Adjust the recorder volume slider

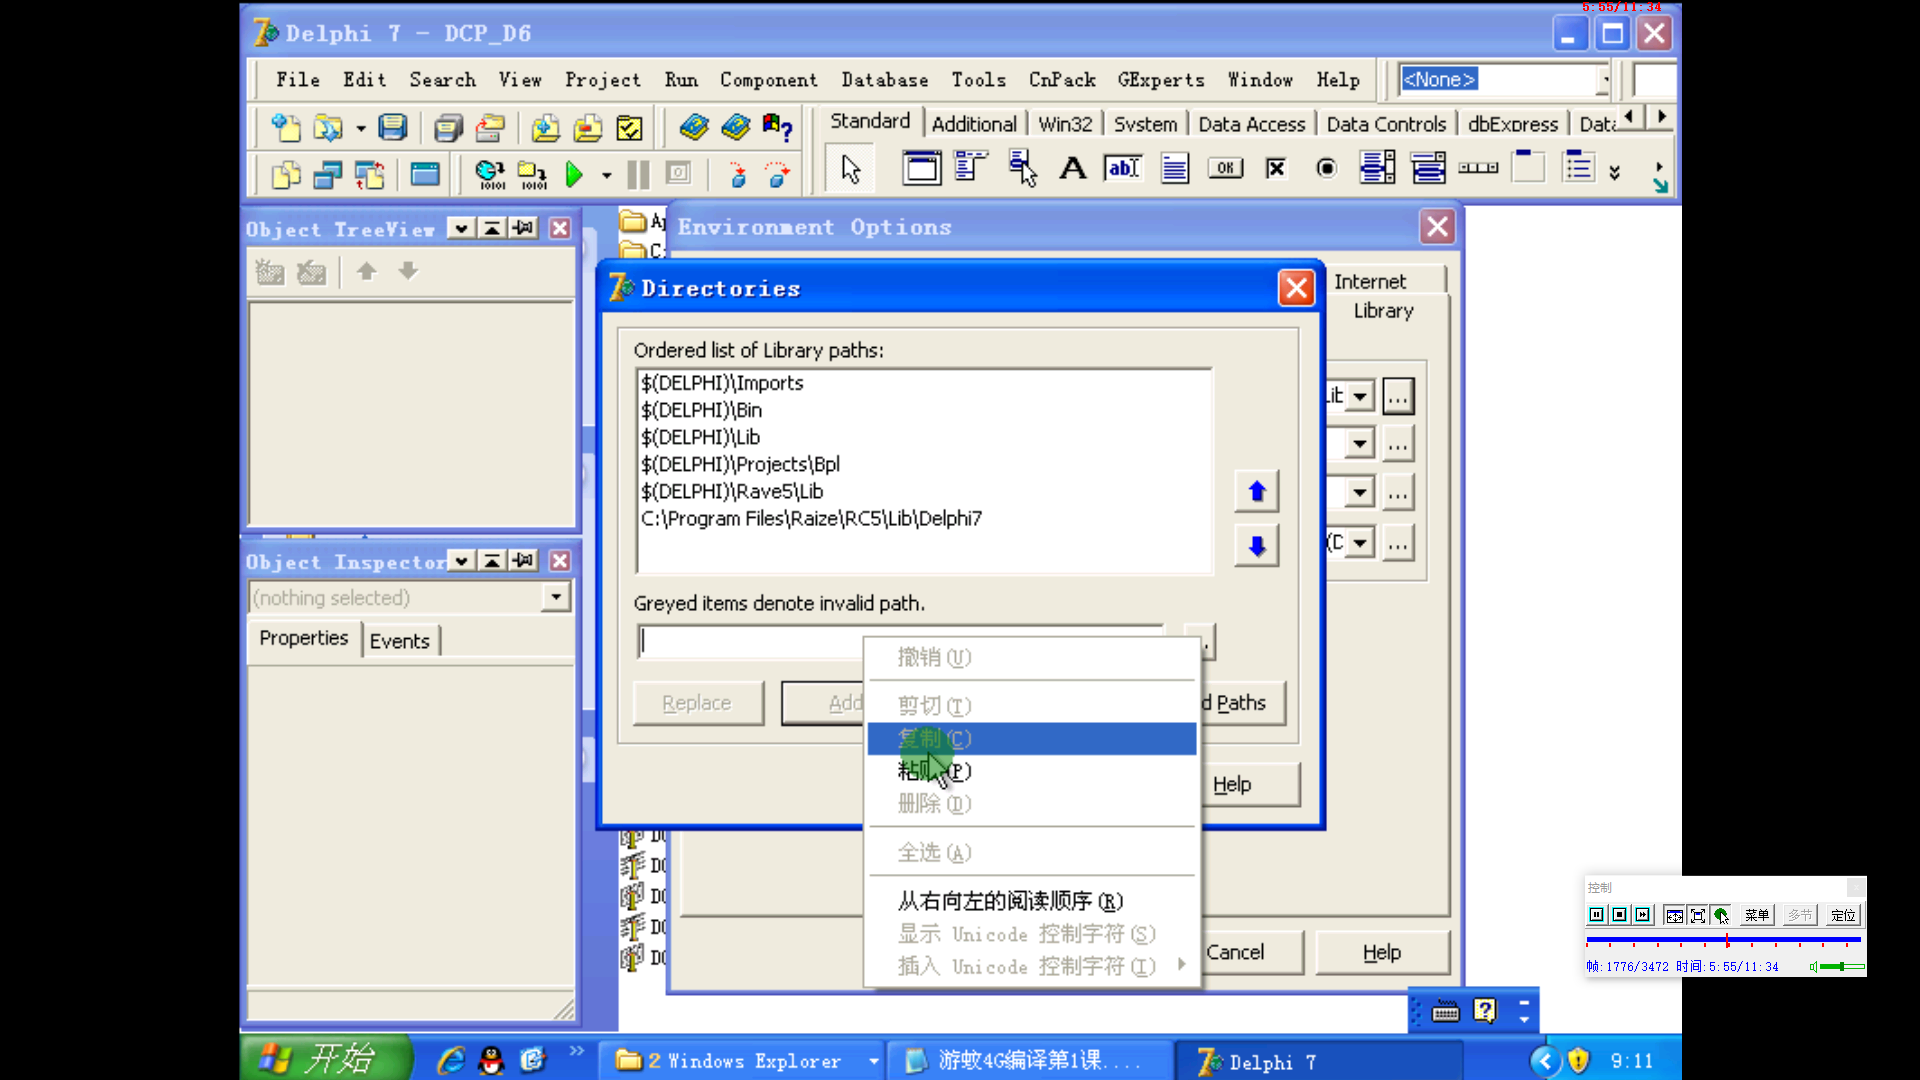1840,966
